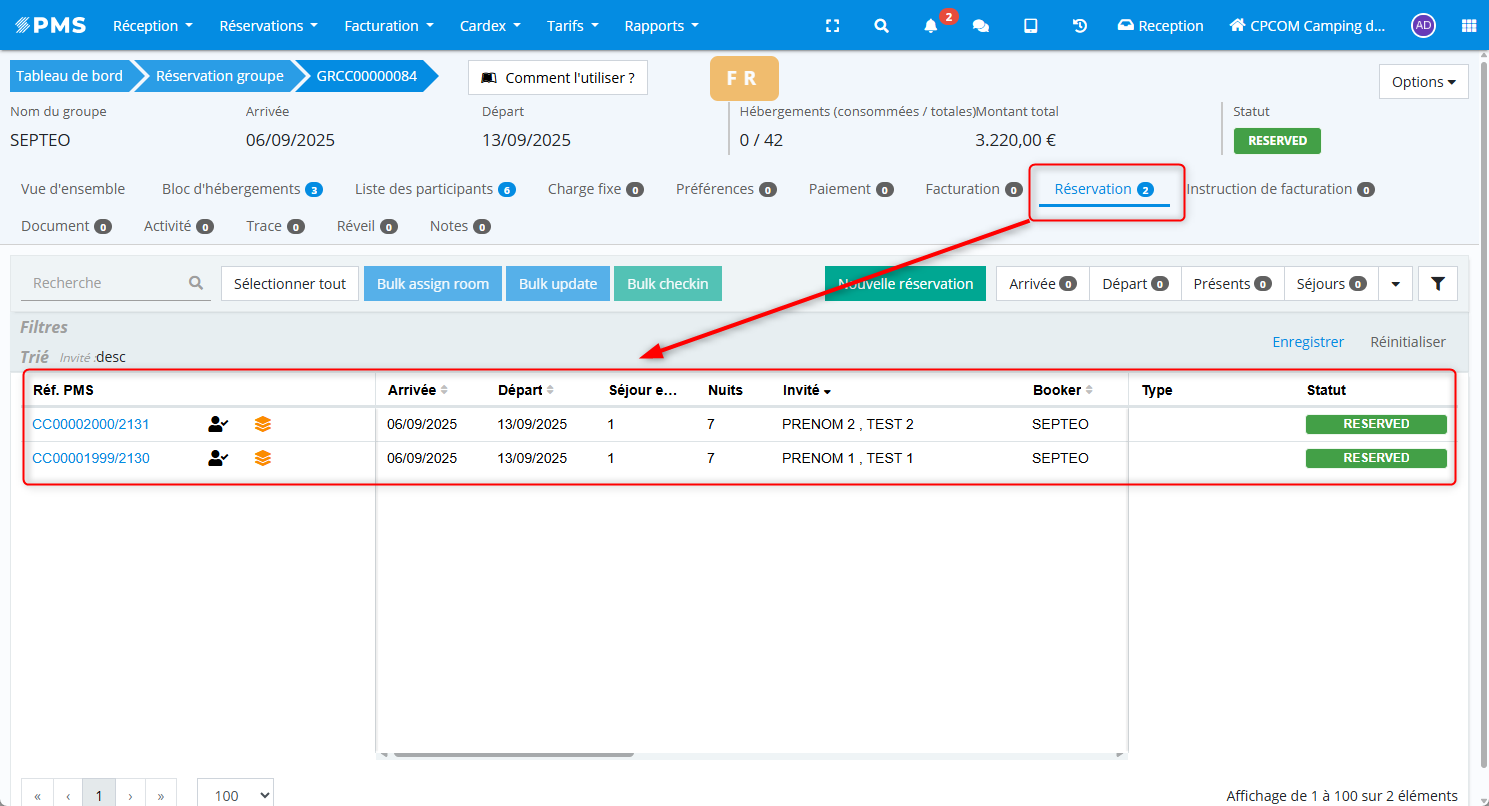Click the fullscreen icon in top bar
1489x806 pixels.
(x=832, y=26)
